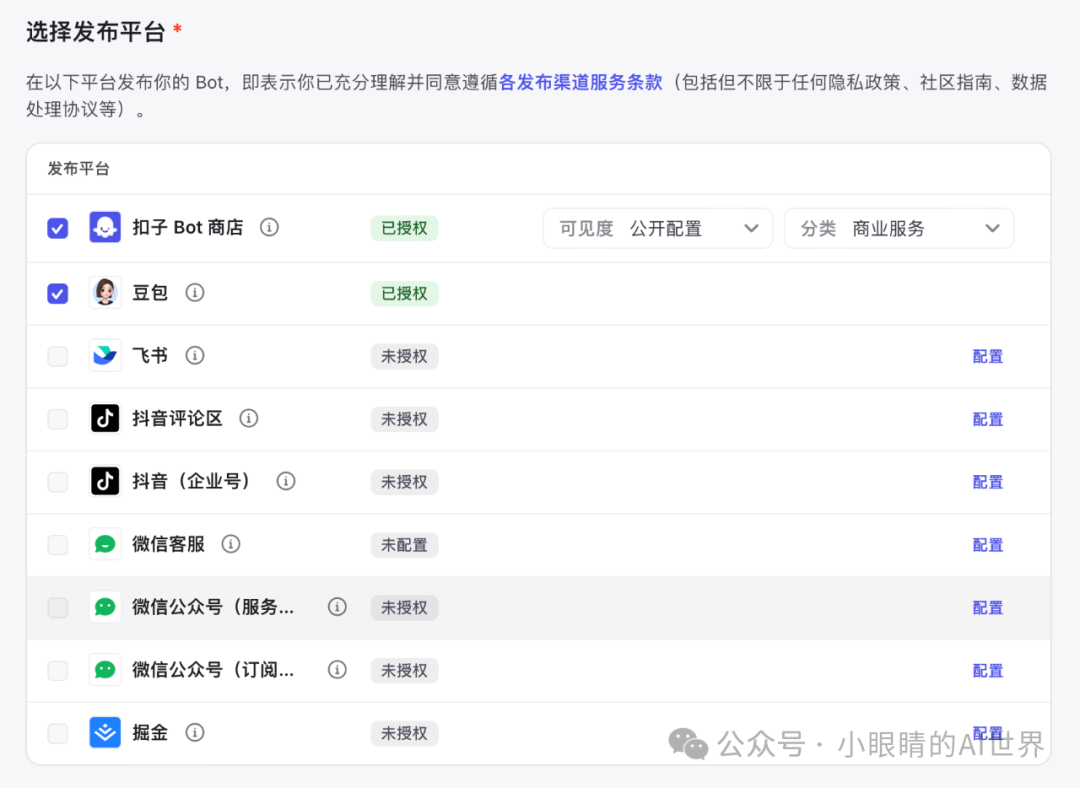This screenshot has height=788, width=1080.
Task: Click the 微信客服 name label
Action: (x=168, y=544)
